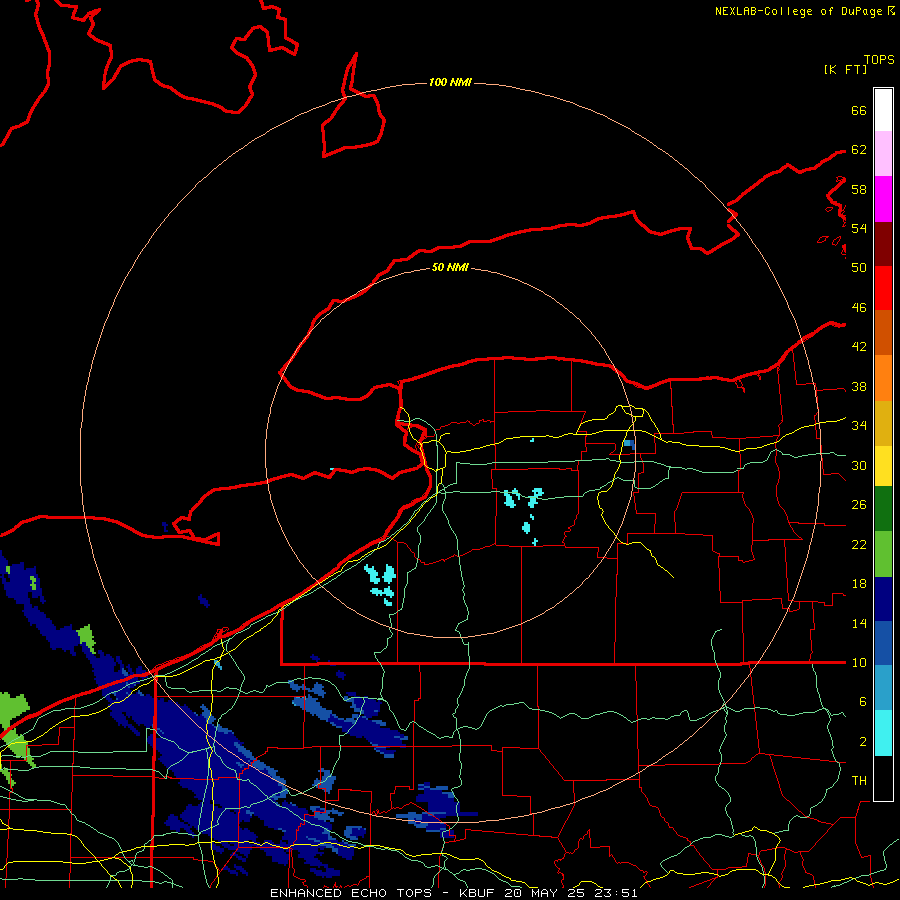This screenshot has height=900, width=900.
Task: Click the 34 legend label
Action: (859, 426)
